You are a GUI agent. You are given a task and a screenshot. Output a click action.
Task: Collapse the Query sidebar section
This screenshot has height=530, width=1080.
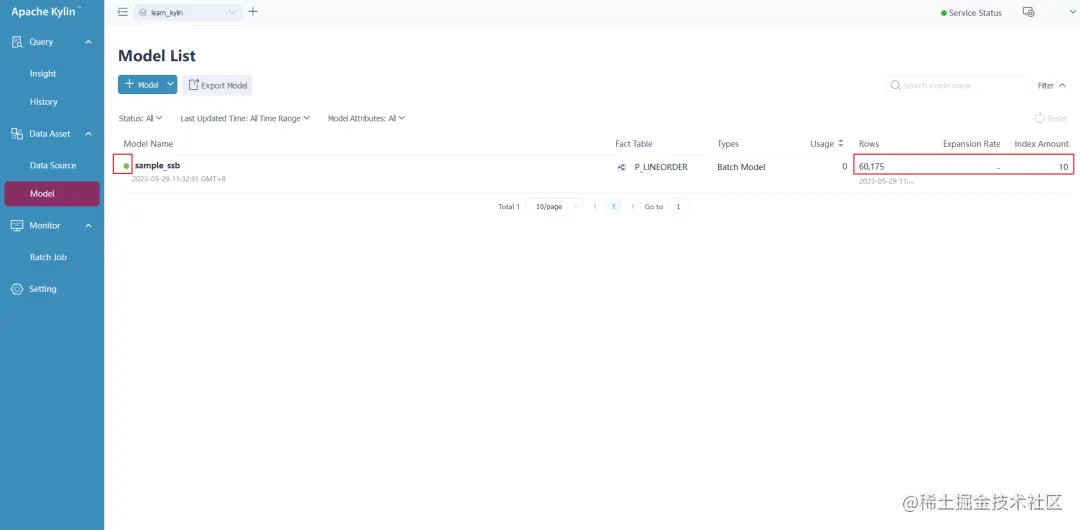[88, 42]
